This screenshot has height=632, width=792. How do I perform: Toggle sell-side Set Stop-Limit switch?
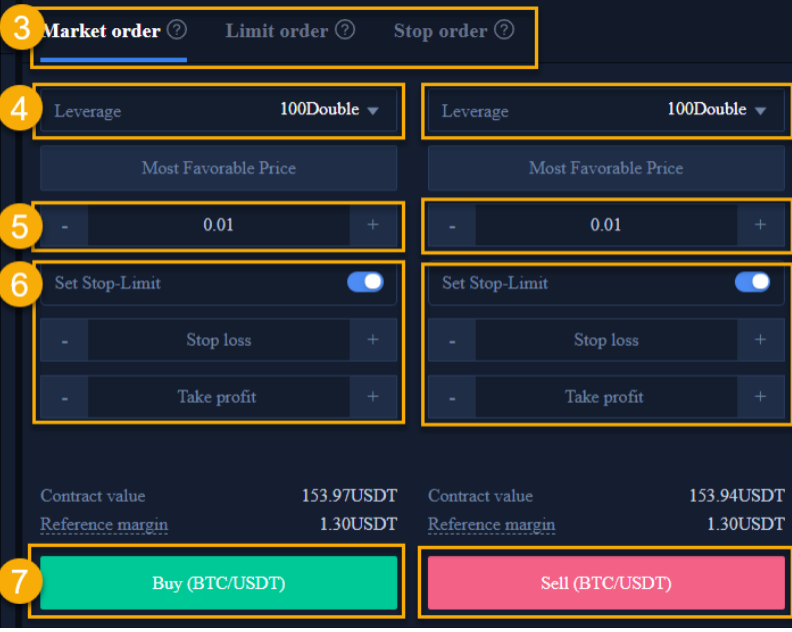click(753, 282)
